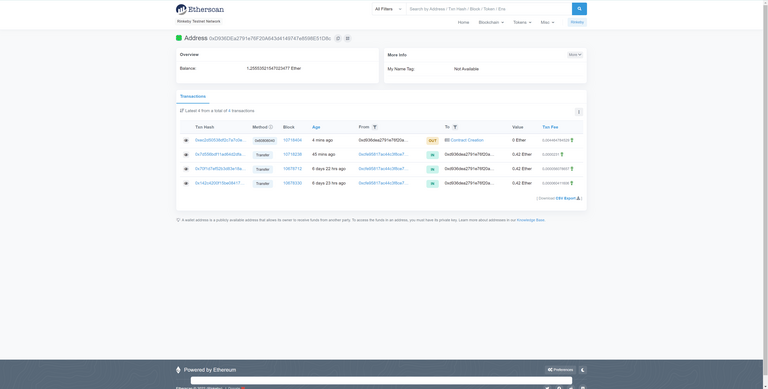Sort table by Txn Fee column header
Screen dimensions: 768x389
point(550,127)
